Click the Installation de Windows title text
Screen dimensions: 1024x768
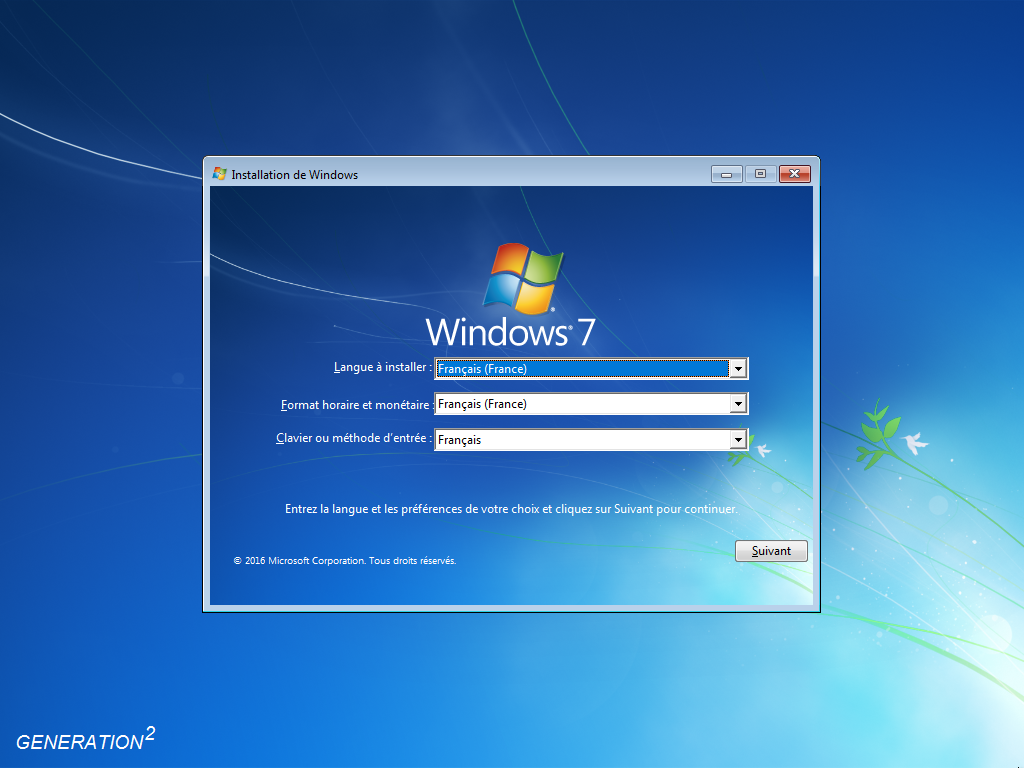click(x=295, y=175)
